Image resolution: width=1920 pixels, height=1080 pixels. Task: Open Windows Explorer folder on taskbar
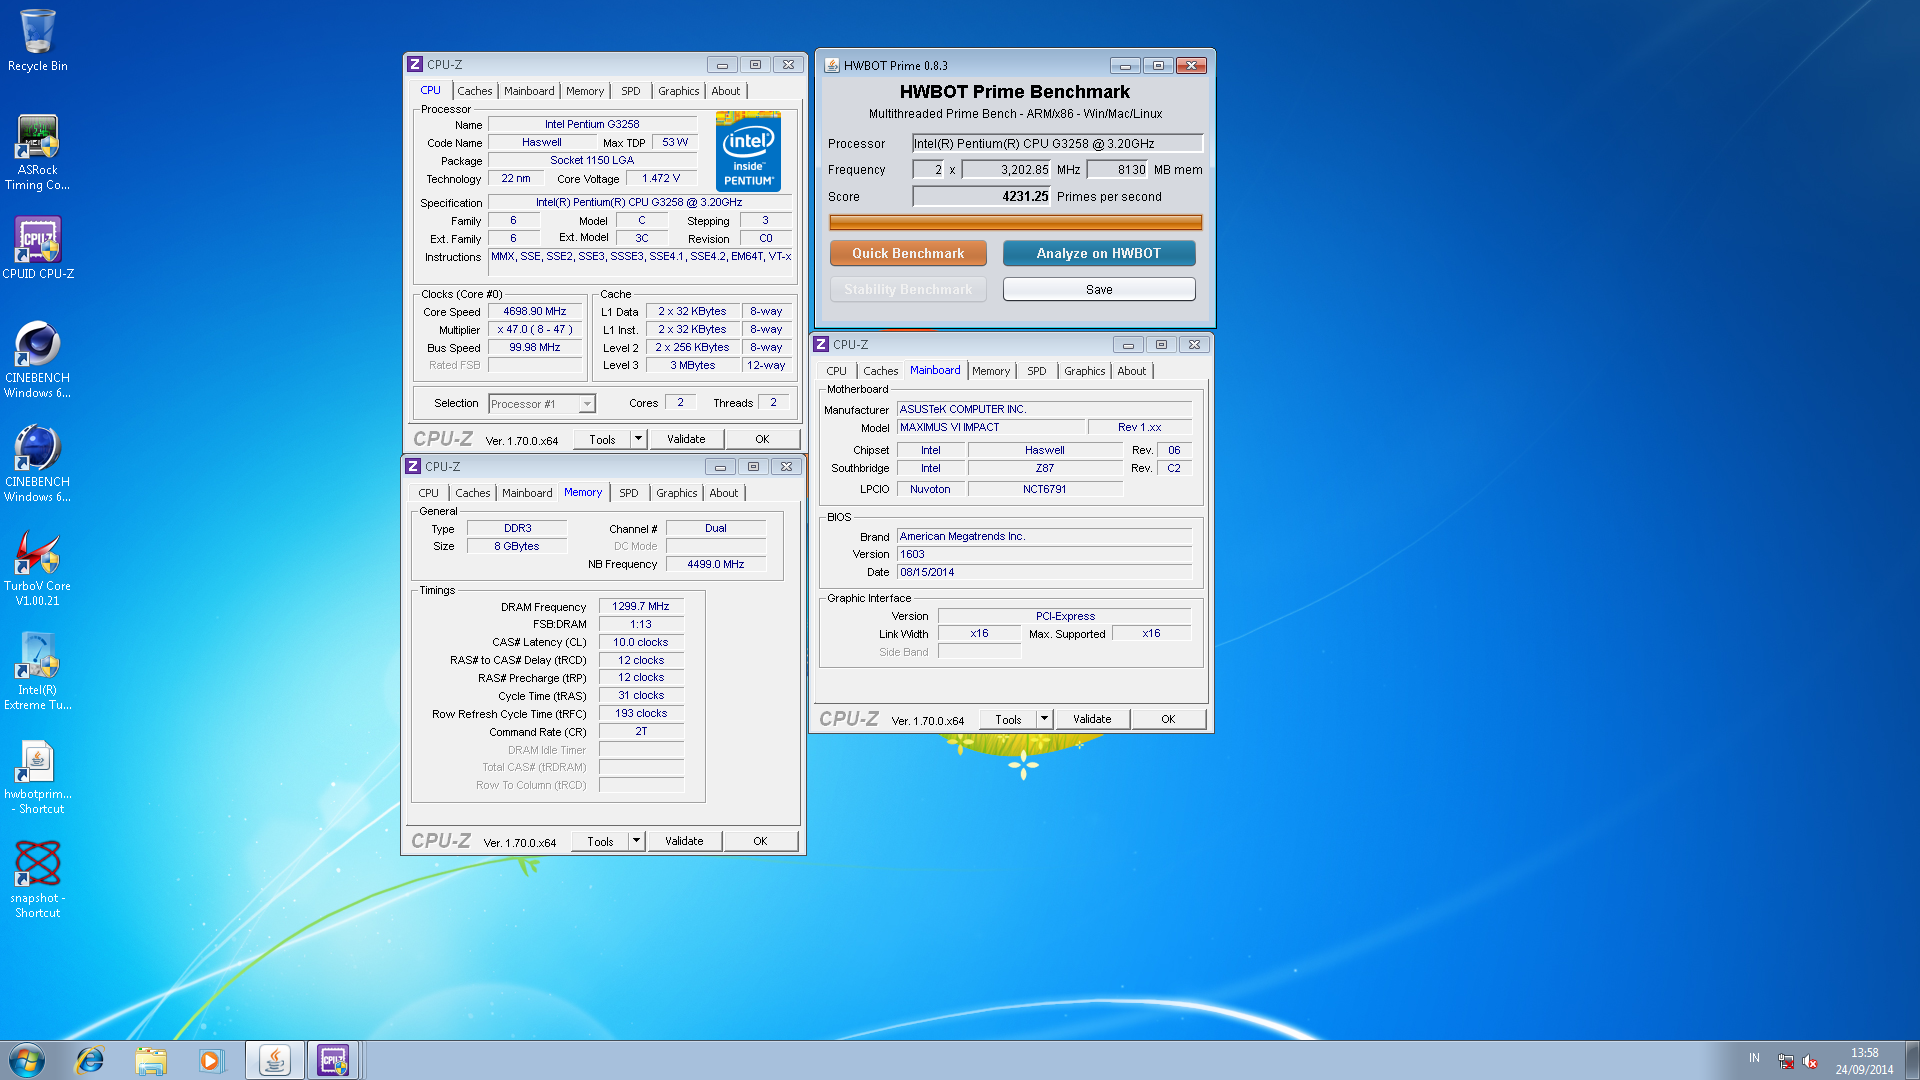click(x=150, y=1060)
